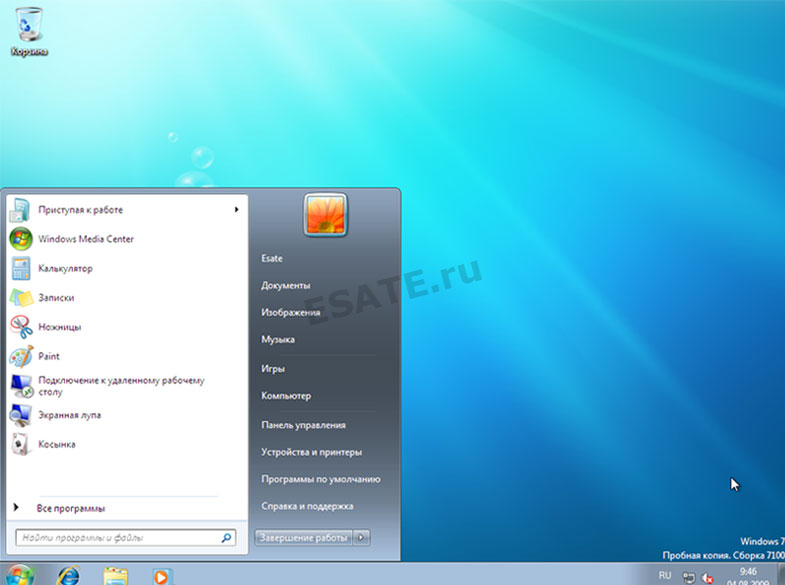Click the Start orb button
Screen dimensions: 785x585
(20, 574)
